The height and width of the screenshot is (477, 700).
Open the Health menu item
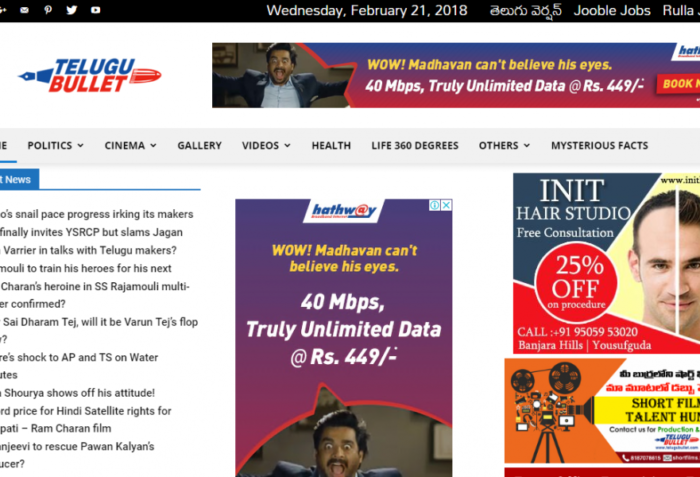click(x=331, y=145)
